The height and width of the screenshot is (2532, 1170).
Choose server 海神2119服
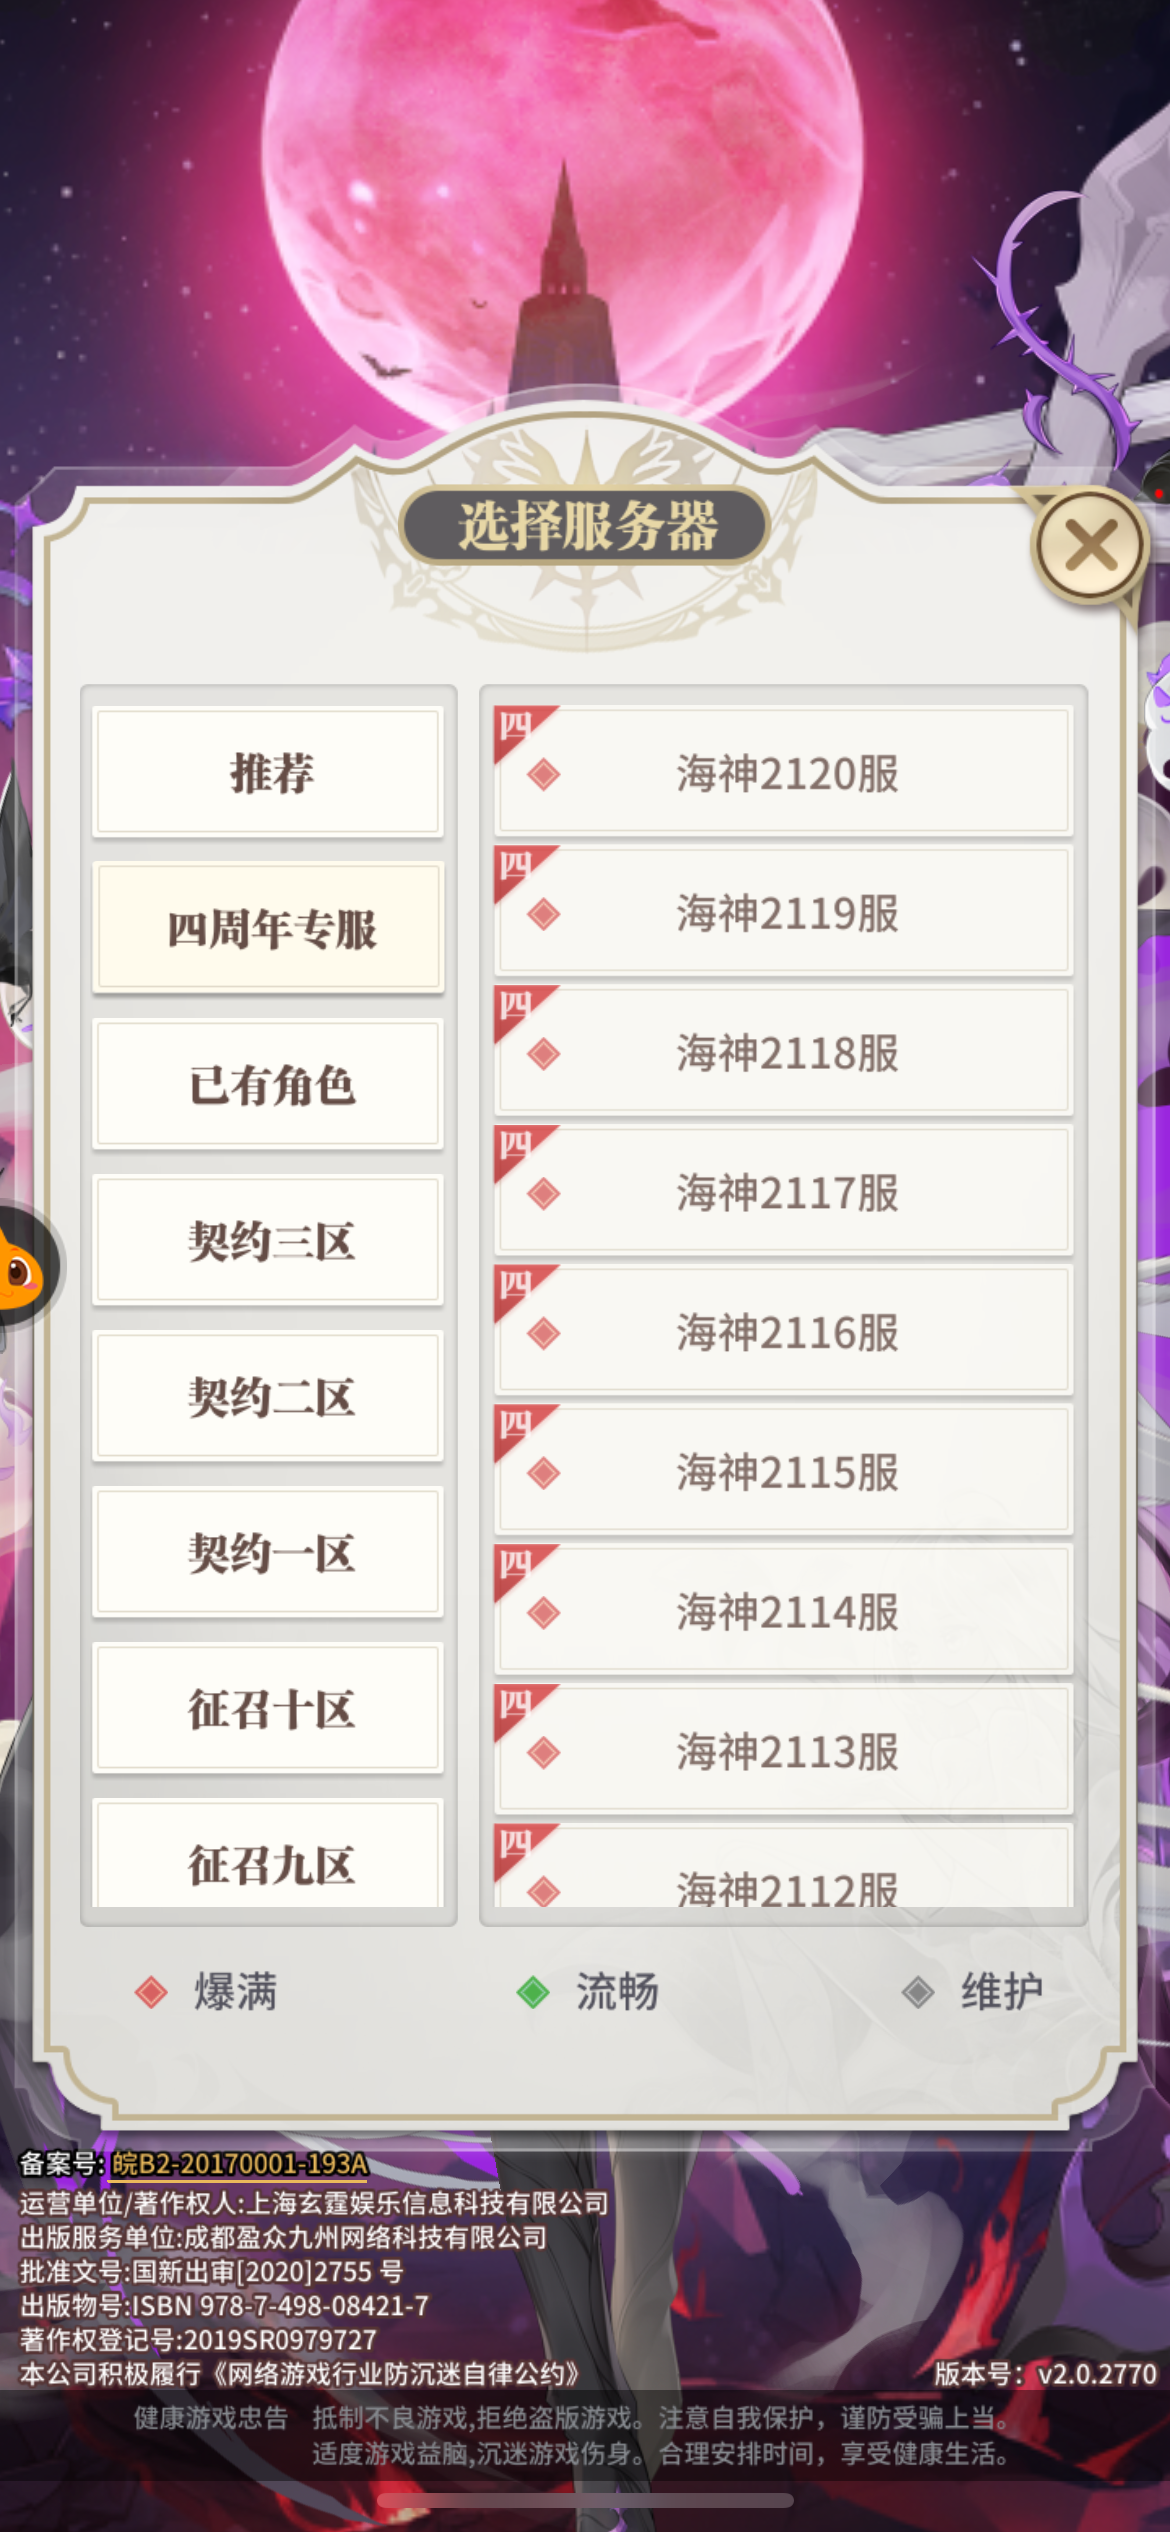point(783,912)
